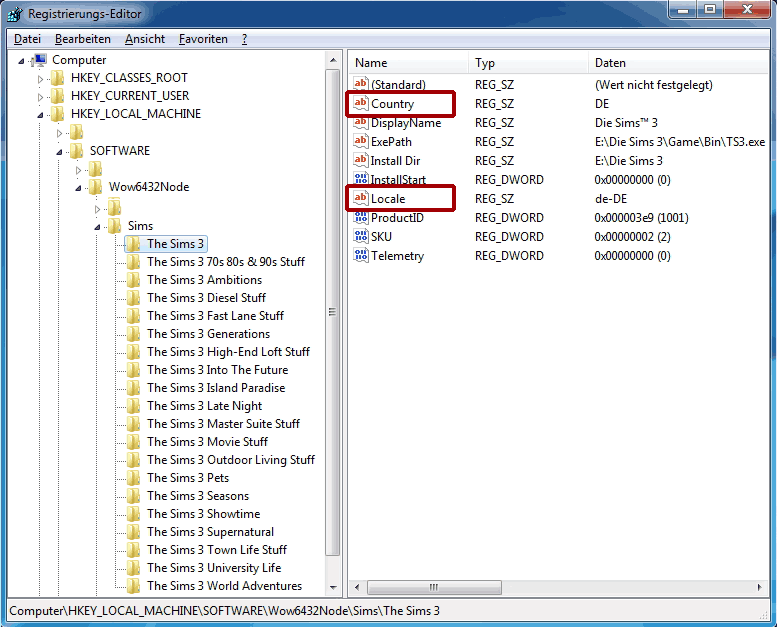Click folder icon of The Sims 3 Generations

(x=133, y=334)
